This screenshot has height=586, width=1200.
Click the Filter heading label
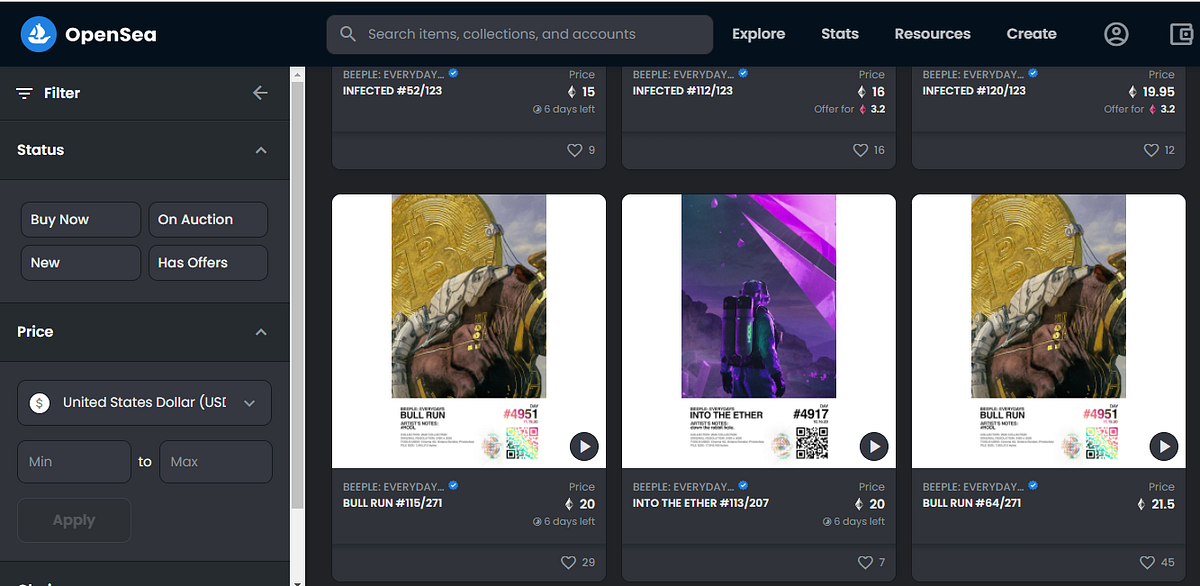(x=62, y=93)
